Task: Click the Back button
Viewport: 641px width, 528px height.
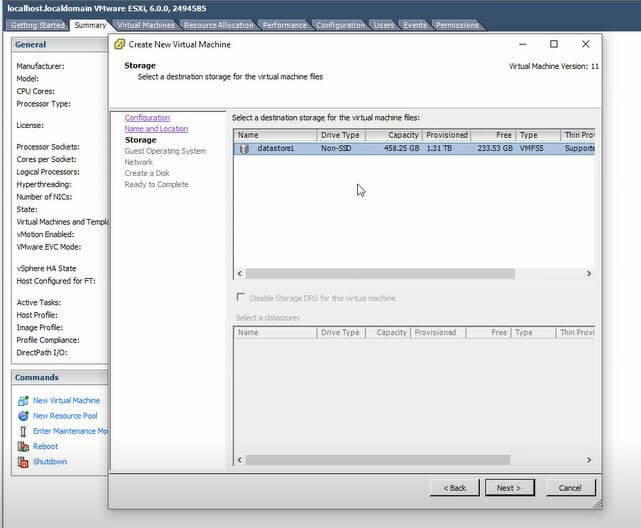Action: point(455,488)
